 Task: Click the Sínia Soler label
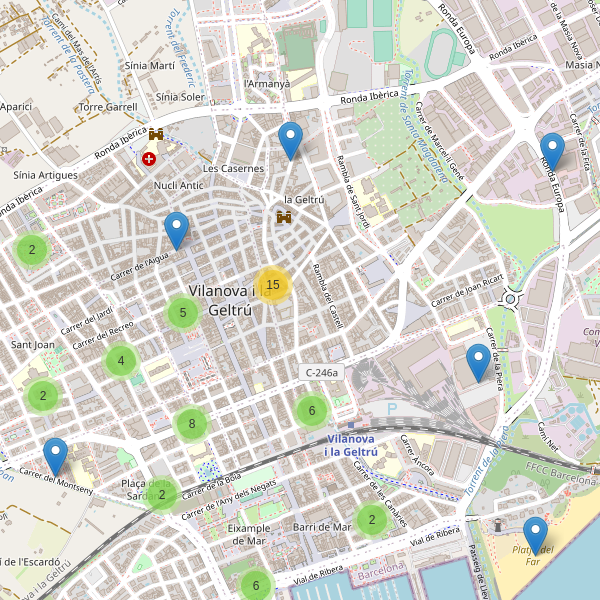click(180, 97)
